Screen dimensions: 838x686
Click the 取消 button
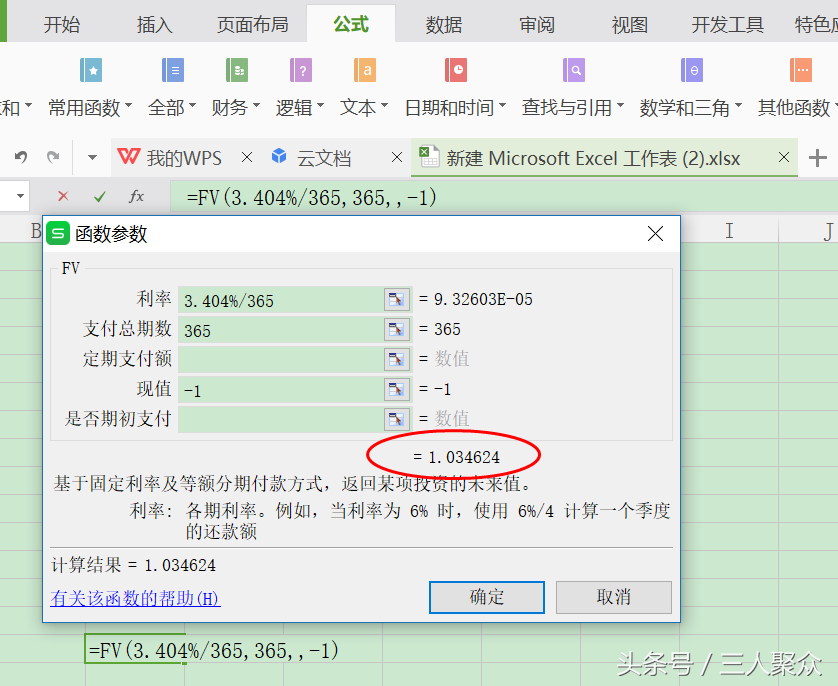(x=614, y=597)
